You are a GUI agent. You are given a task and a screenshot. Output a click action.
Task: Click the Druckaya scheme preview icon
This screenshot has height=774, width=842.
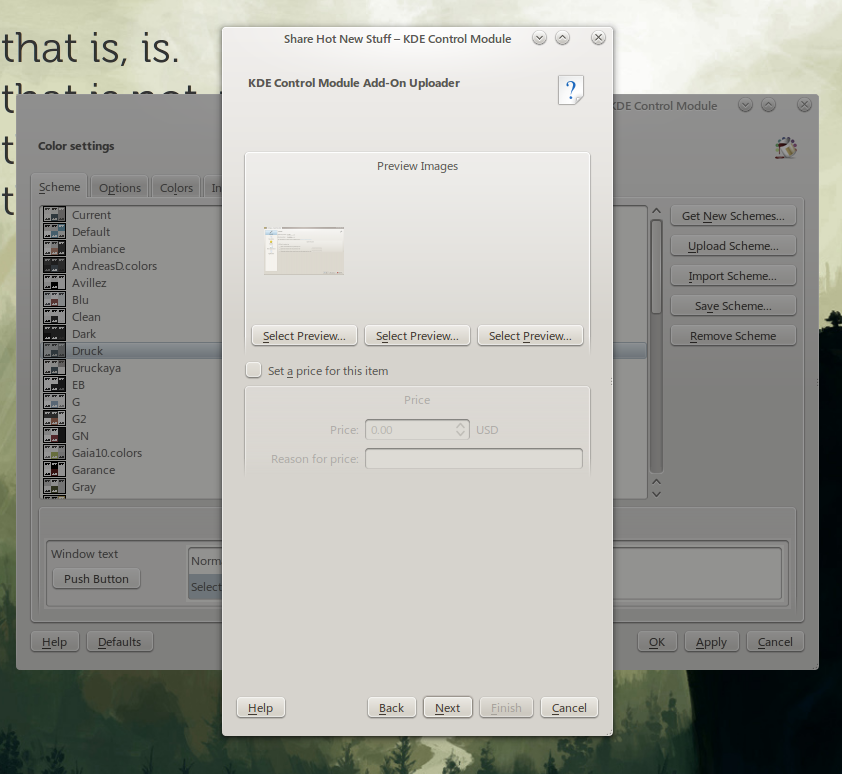coord(54,367)
